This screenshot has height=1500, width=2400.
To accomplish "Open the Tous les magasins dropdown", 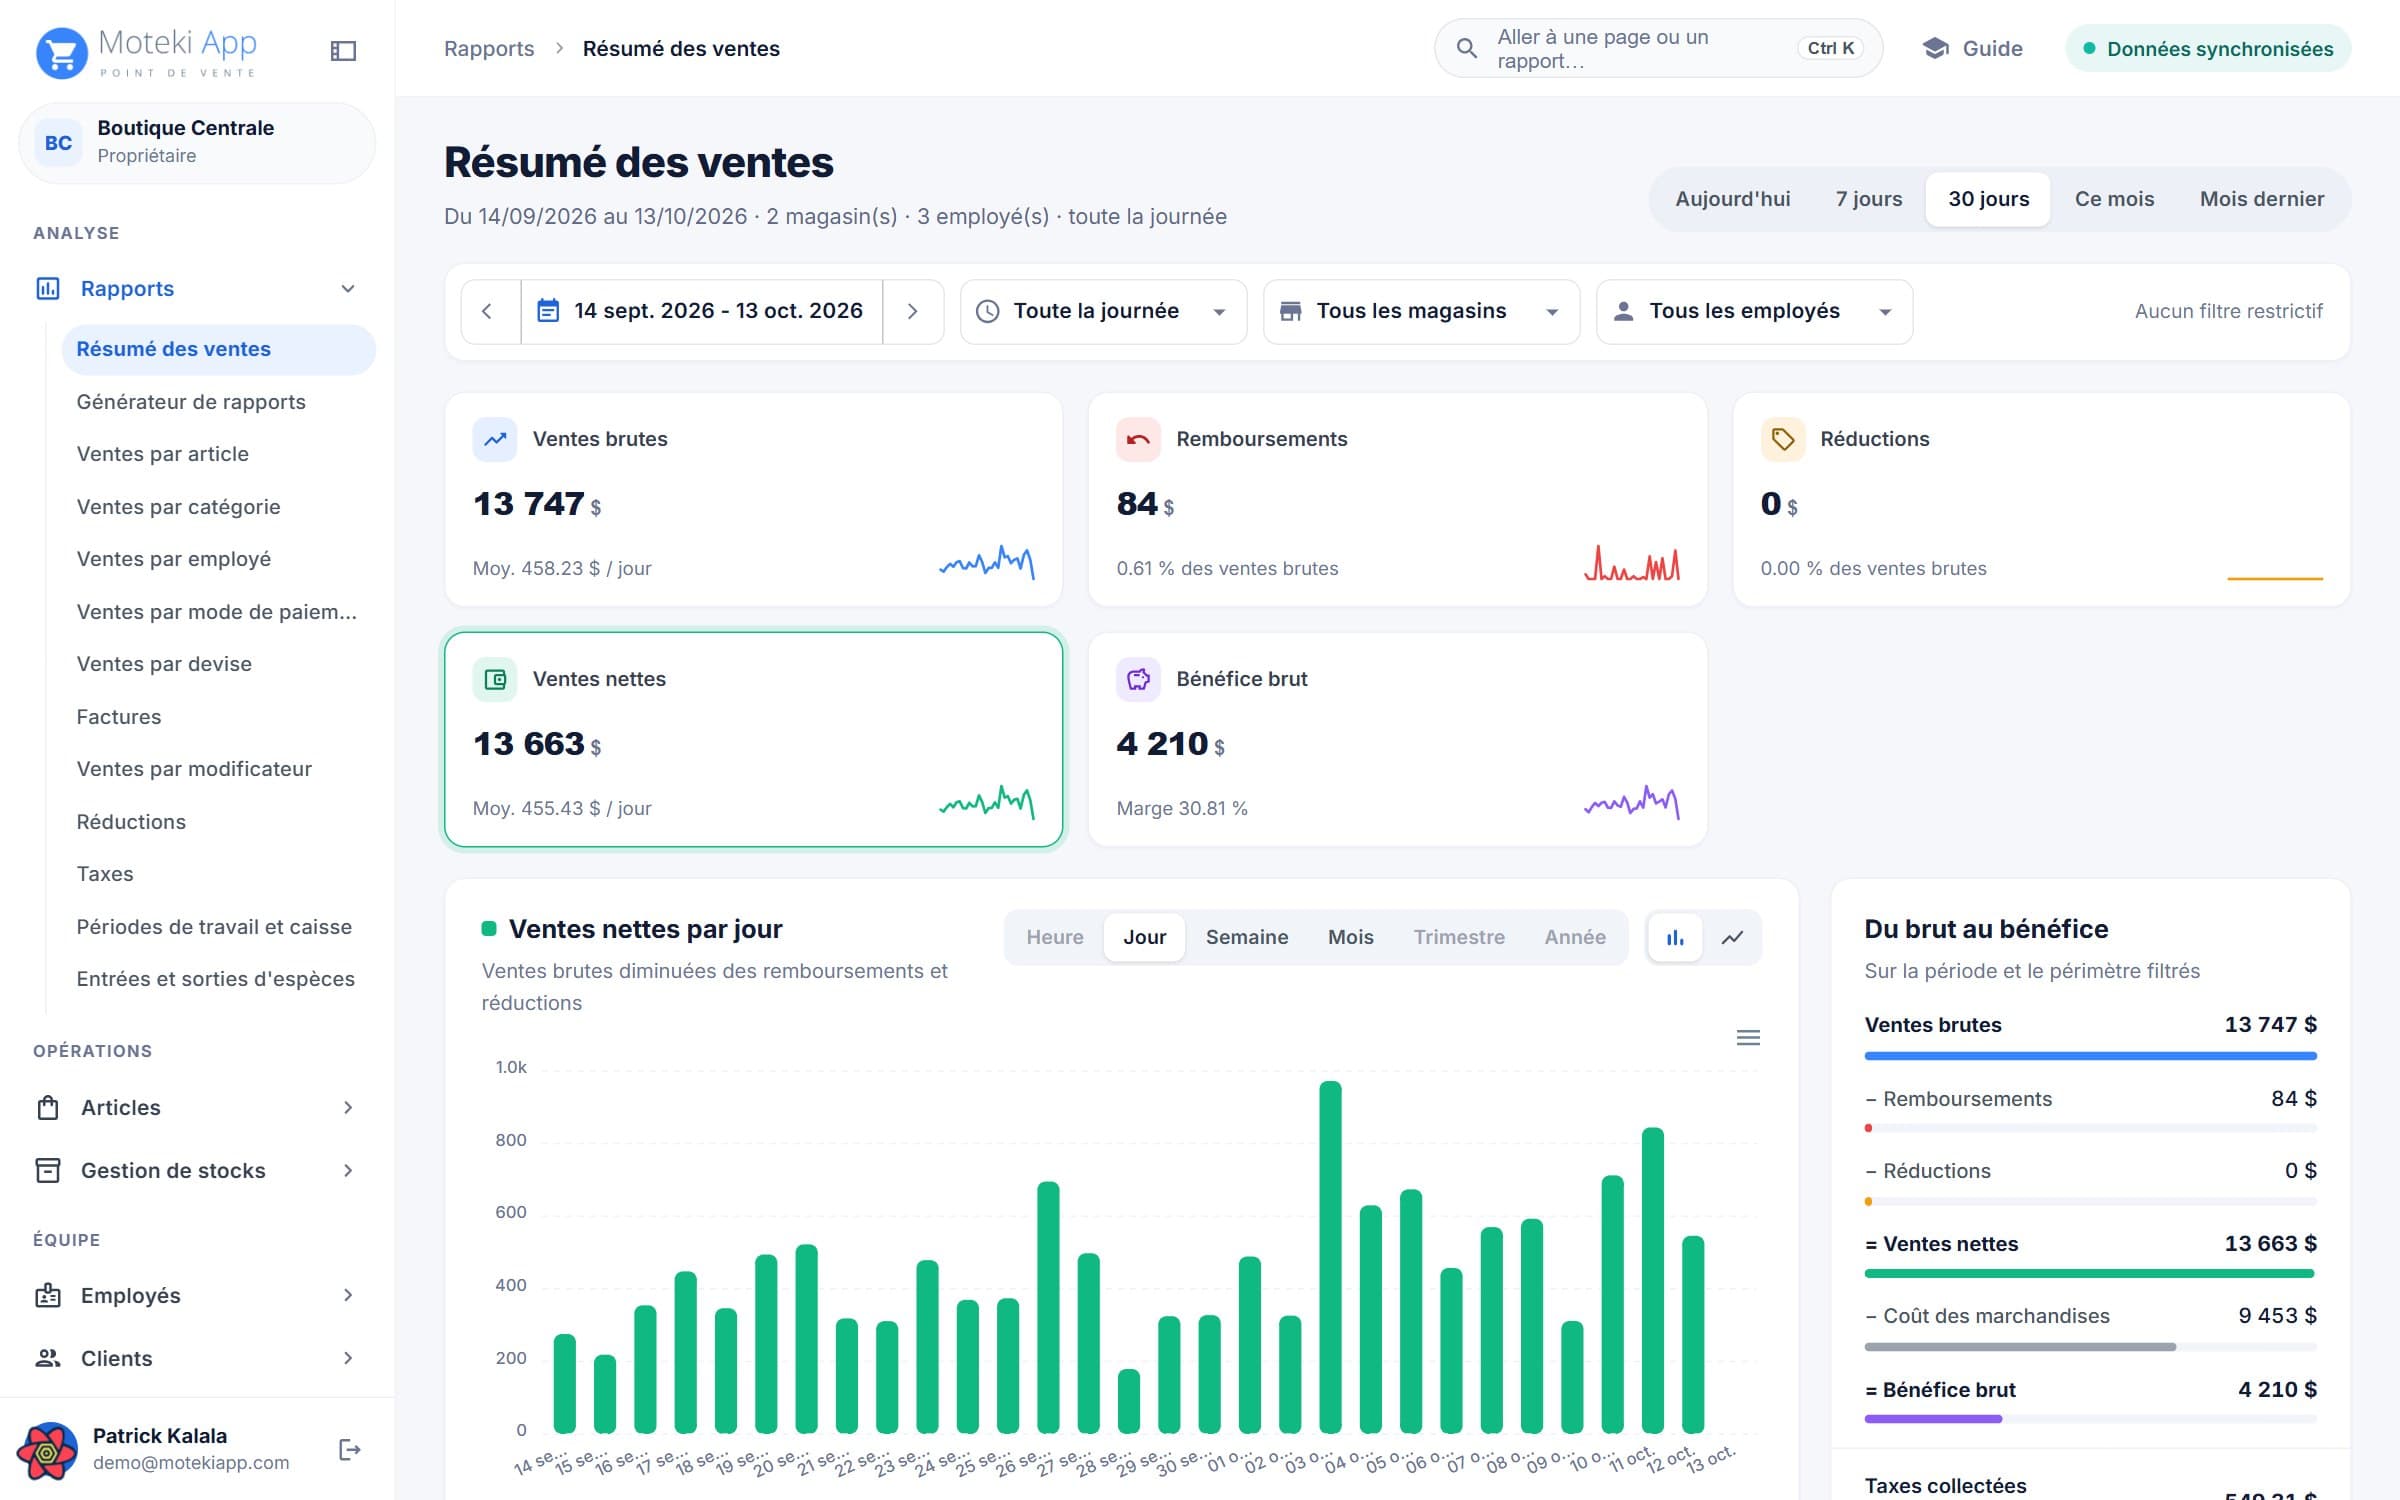I will pos(1421,311).
